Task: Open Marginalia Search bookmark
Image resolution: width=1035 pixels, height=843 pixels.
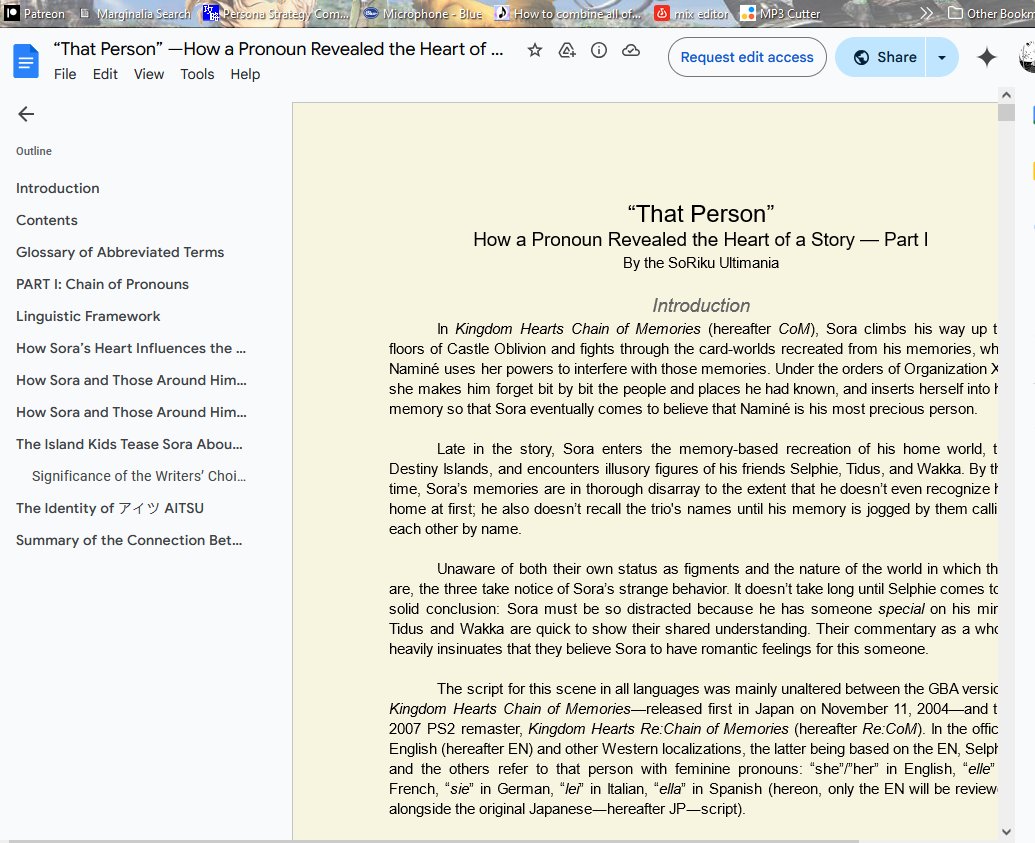Action: point(135,13)
